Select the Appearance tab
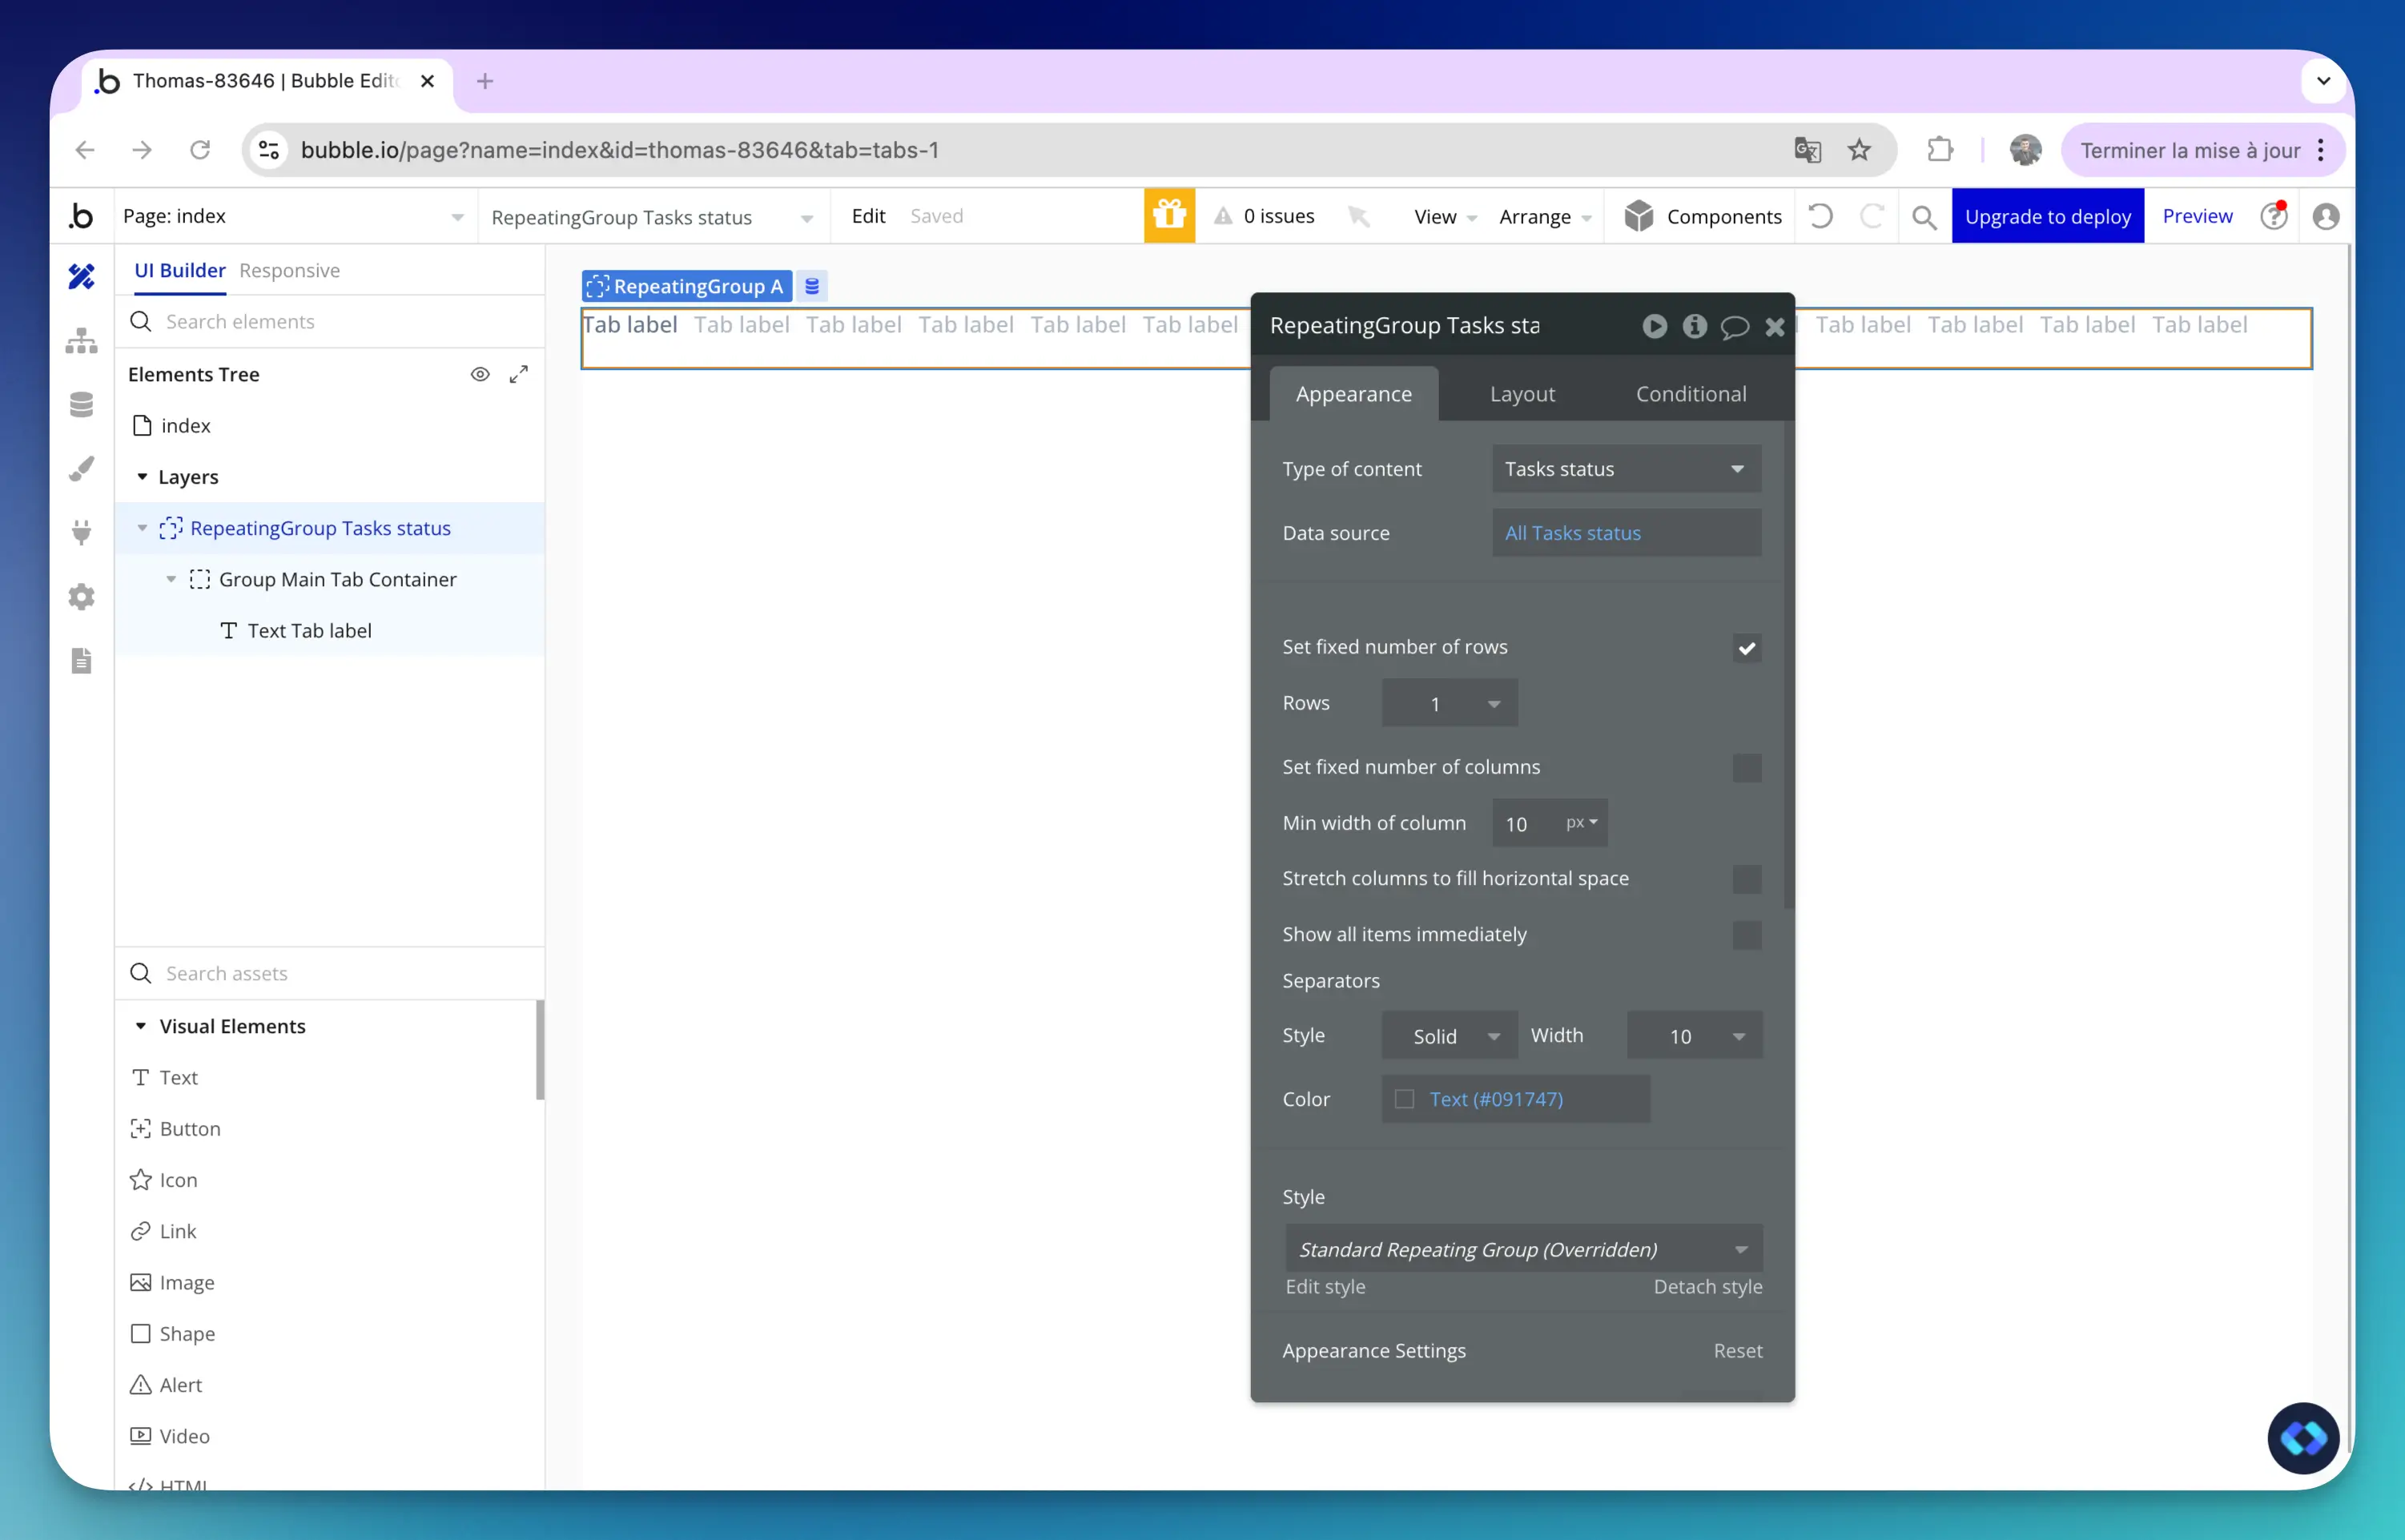The height and width of the screenshot is (1540, 2405). tap(1354, 394)
